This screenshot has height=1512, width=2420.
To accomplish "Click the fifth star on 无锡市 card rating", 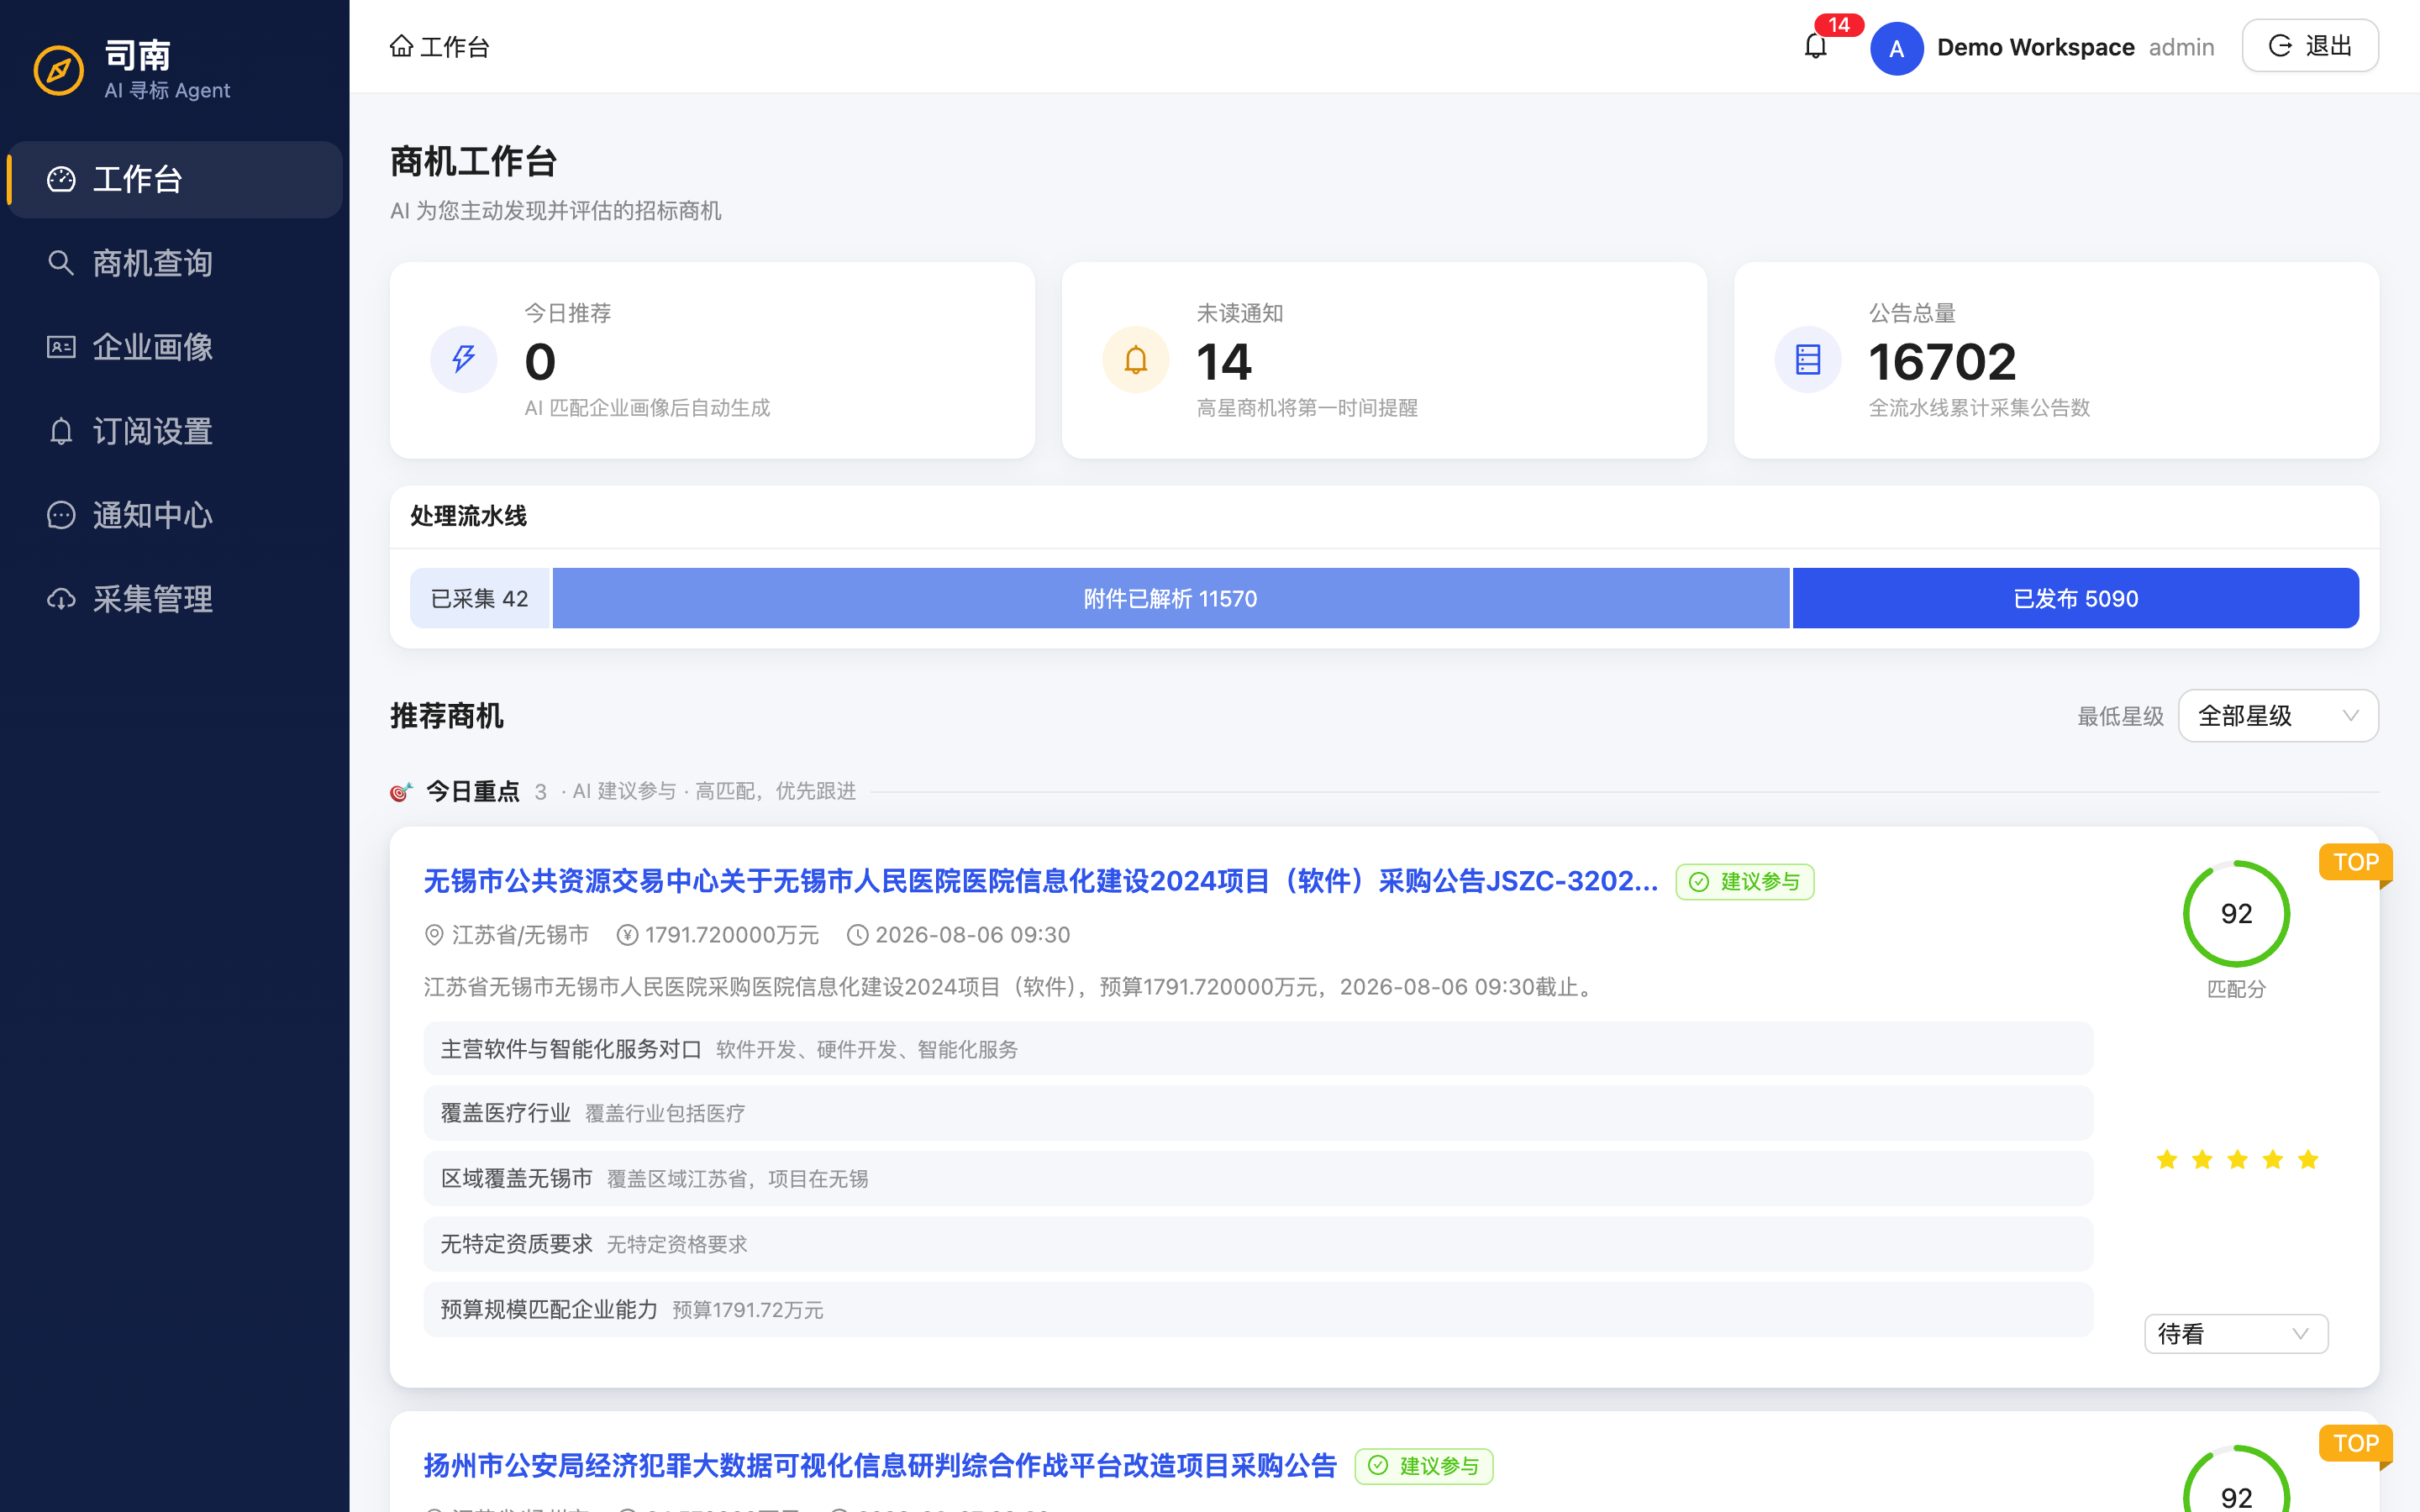I will click(x=2308, y=1159).
